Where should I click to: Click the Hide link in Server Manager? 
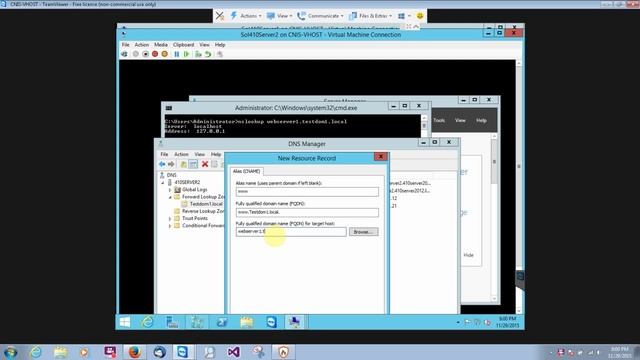[x=468, y=255]
